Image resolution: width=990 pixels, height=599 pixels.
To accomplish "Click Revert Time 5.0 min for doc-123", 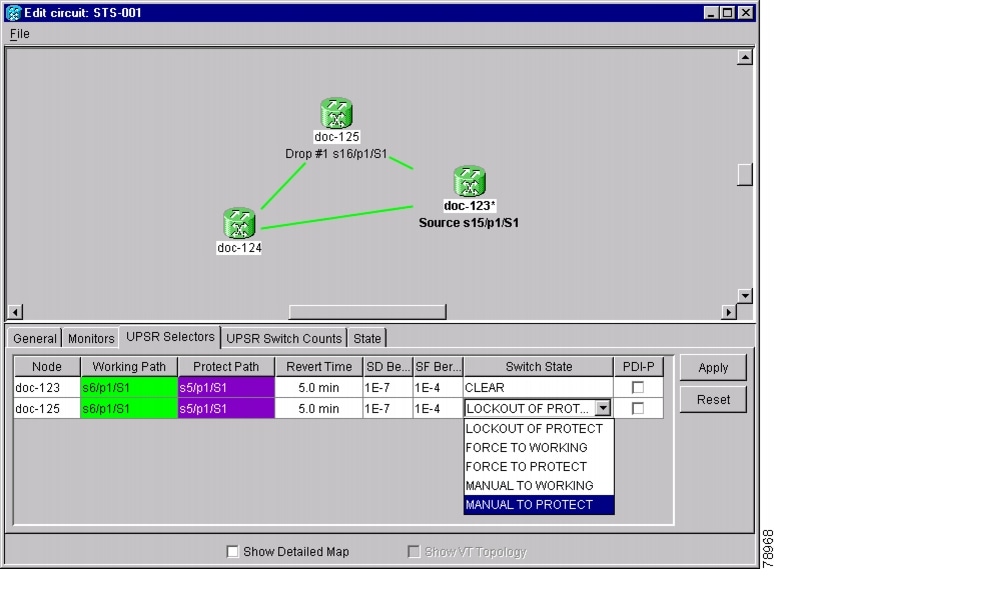I will (x=319, y=388).
